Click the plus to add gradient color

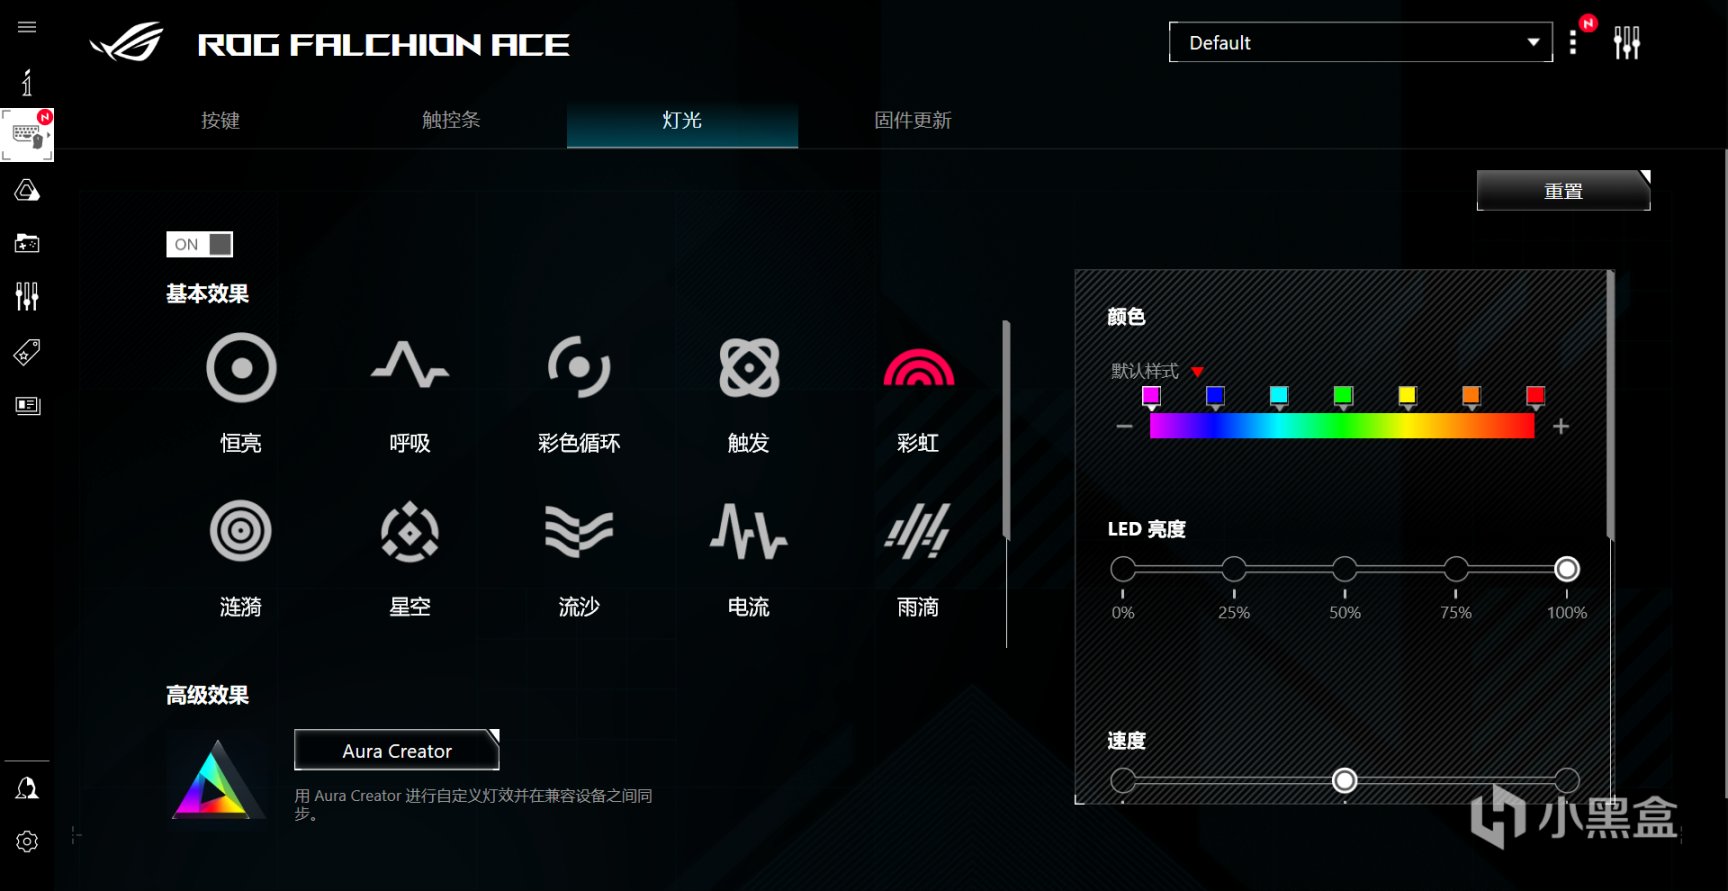tap(1561, 427)
